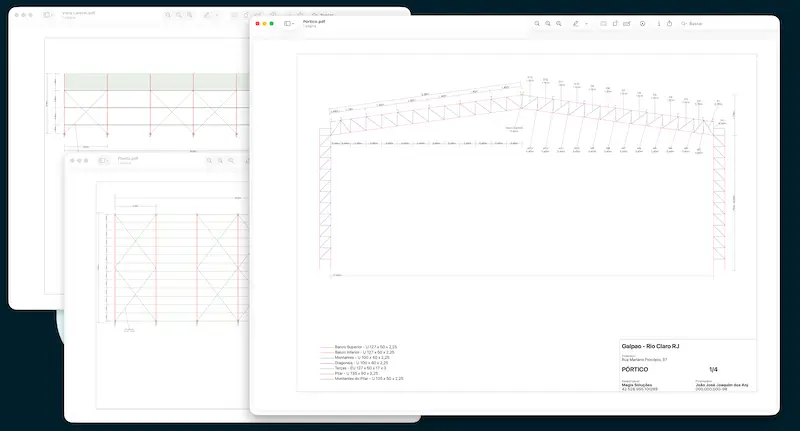
Task: Click the first magnifier icon in Planta.pdf toolbar
Action: point(209,160)
